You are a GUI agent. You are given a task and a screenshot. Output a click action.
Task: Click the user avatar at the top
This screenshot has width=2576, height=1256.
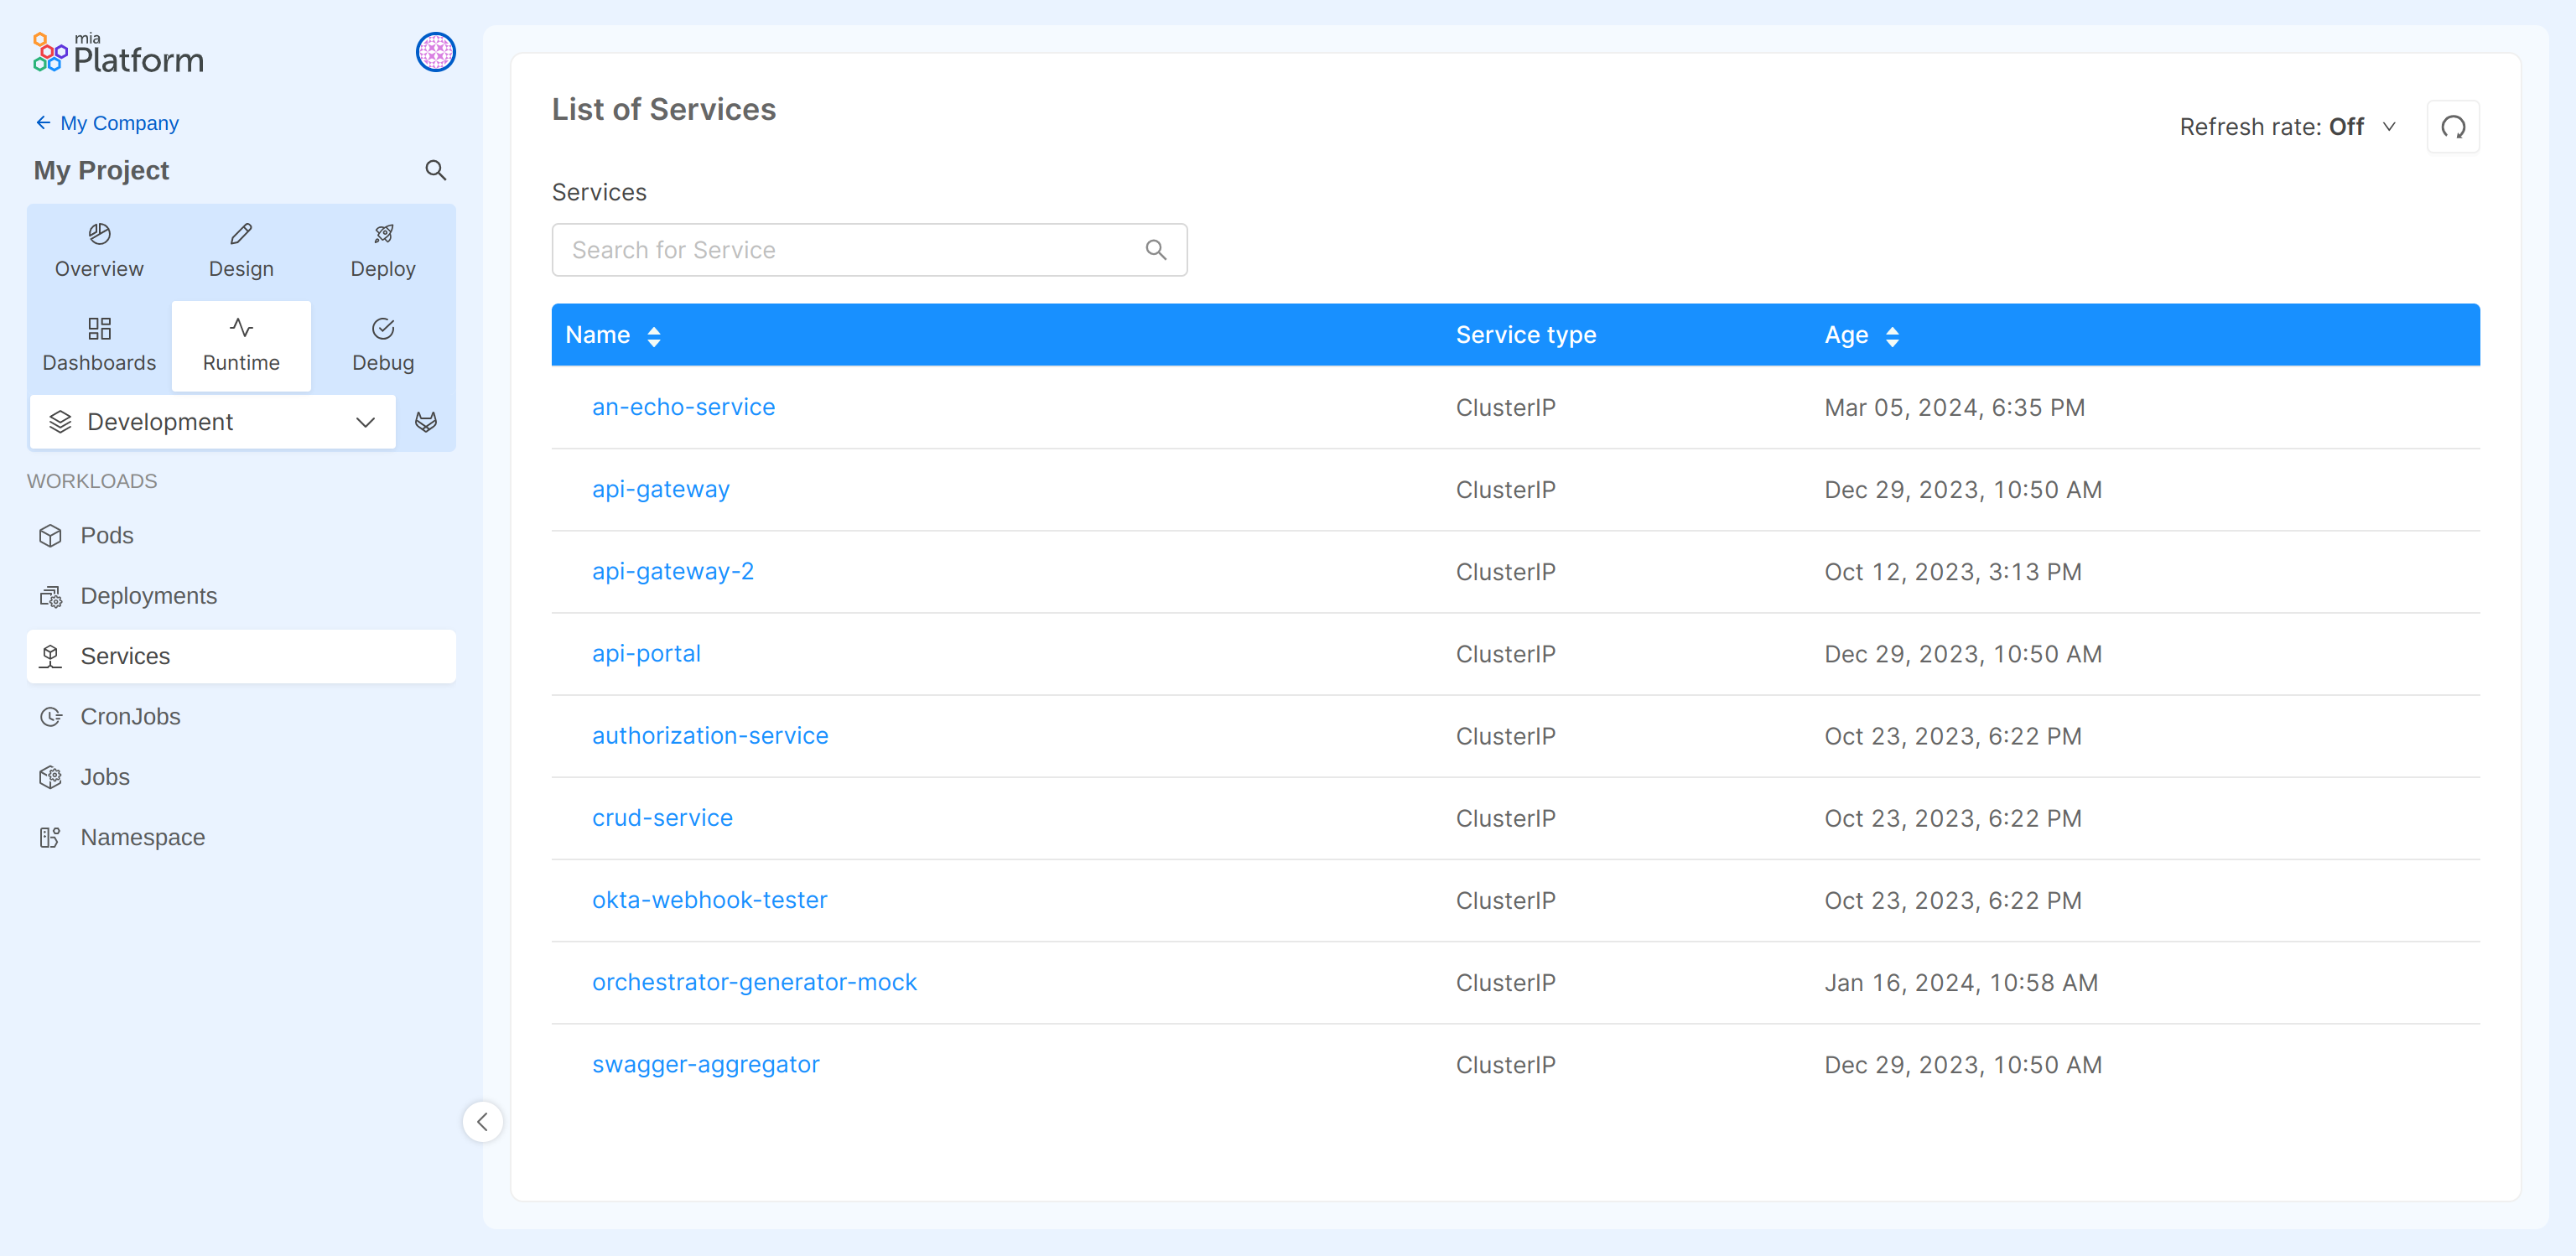tap(435, 52)
